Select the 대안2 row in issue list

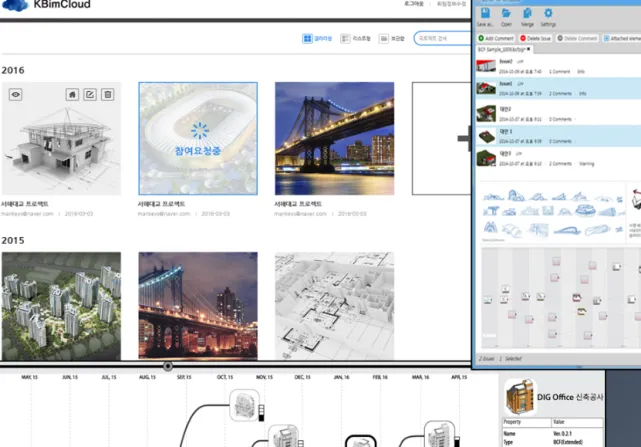click(558, 114)
